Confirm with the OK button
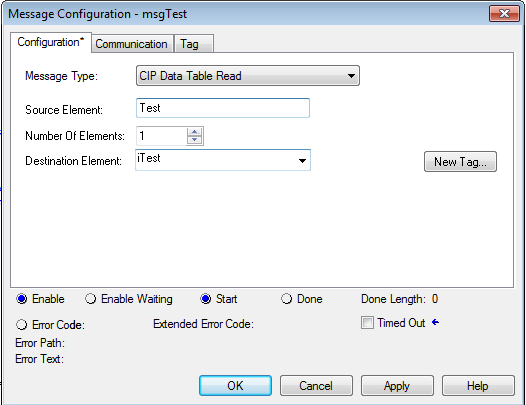 tap(235, 386)
